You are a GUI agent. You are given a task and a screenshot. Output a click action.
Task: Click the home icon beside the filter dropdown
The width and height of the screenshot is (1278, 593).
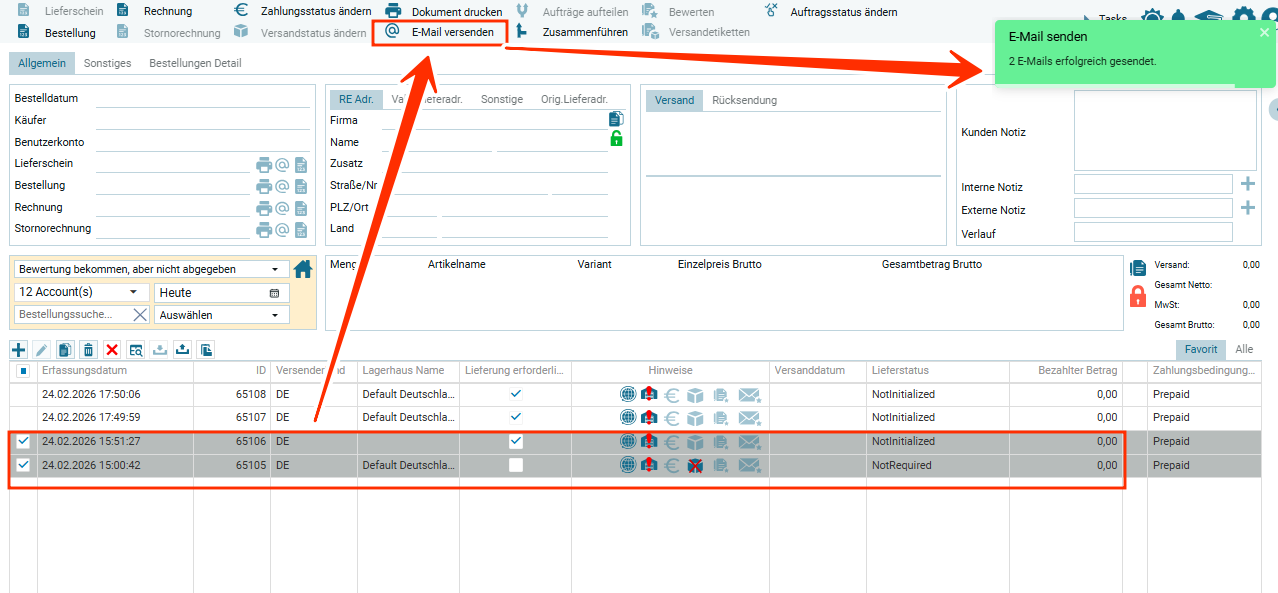click(303, 269)
